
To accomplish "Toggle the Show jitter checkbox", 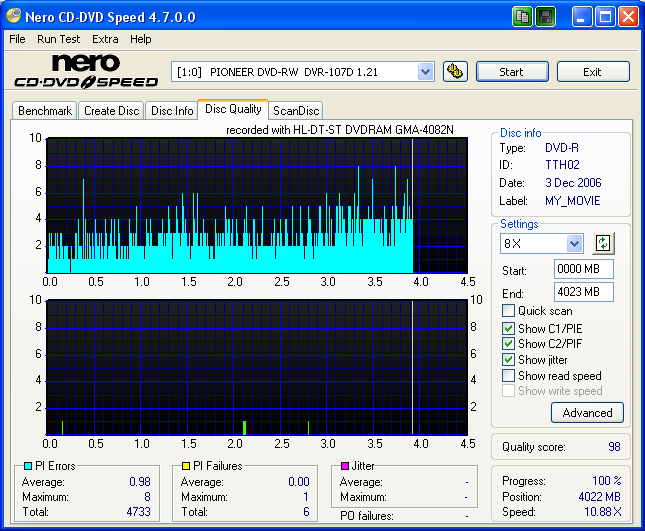I will coord(508,359).
